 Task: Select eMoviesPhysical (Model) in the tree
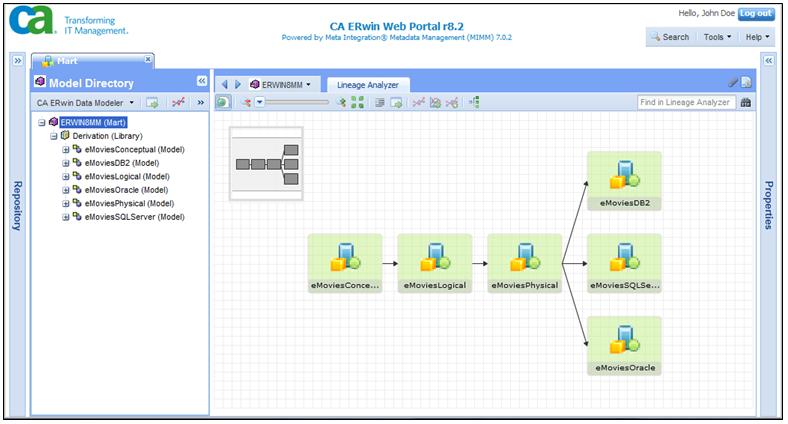129,204
